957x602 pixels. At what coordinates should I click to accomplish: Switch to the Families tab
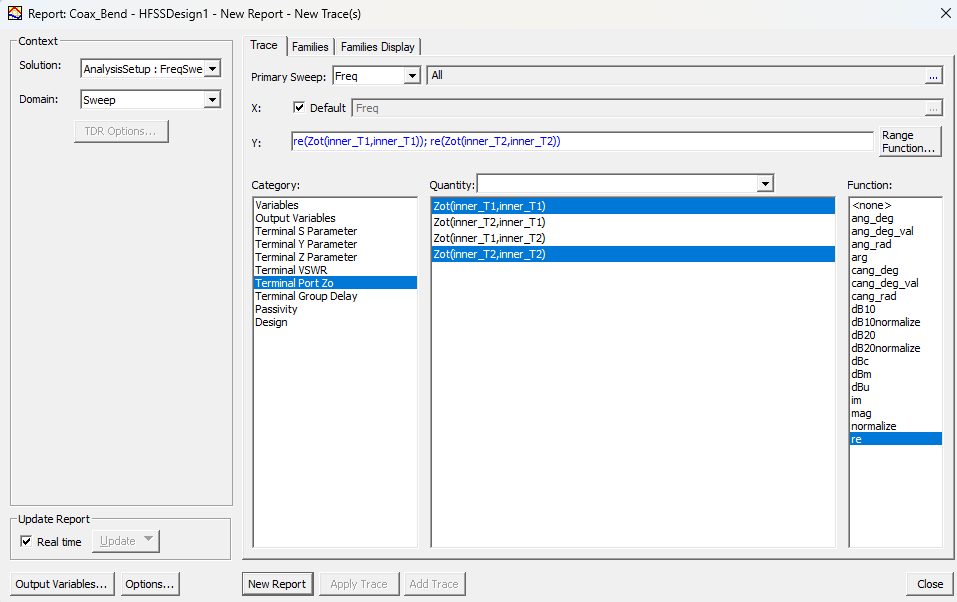coord(310,47)
